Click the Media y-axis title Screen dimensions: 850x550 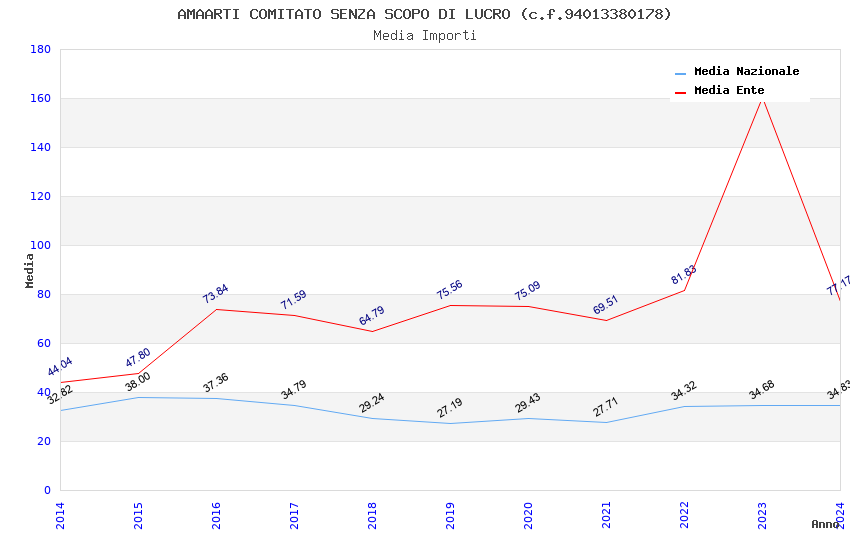(x=29, y=270)
